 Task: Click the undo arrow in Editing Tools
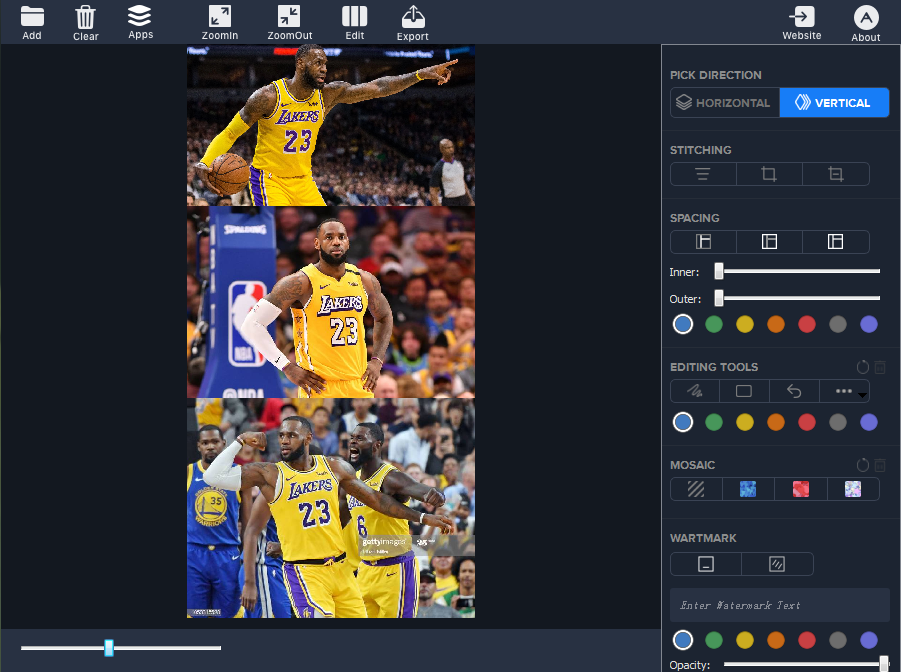pos(794,391)
